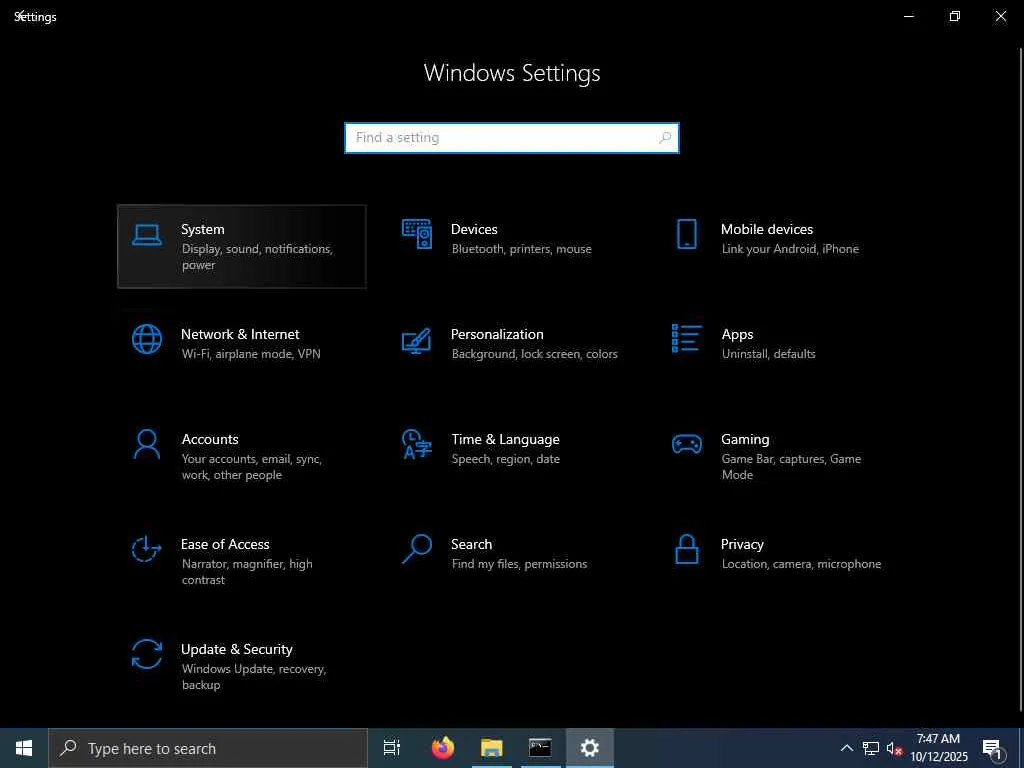The image size is (1024, 768).
Task: Open the taskbar clock showing 7:47 AM
Action: [938, 748]
